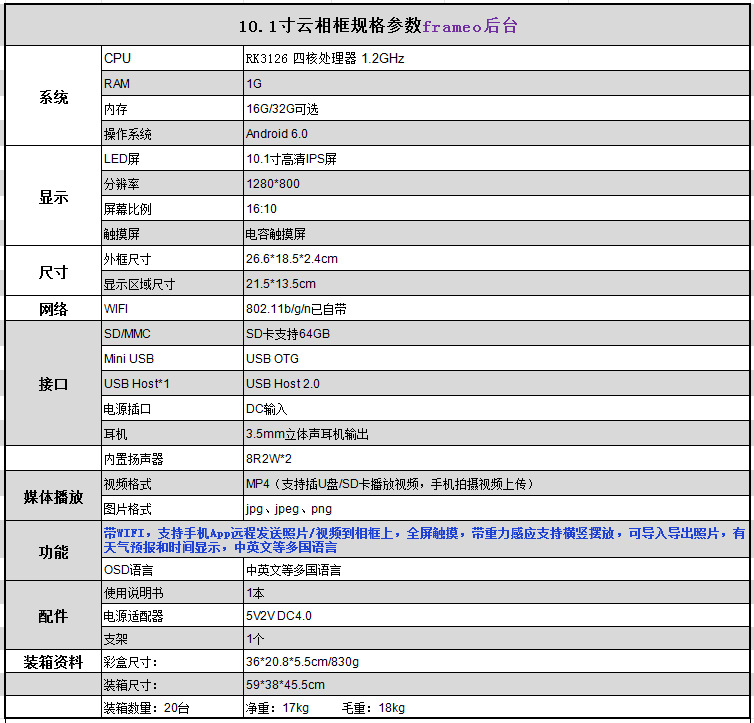754x723 pixels.
Task: Select the '内置扬声器' label cell
Action: coord(172,458)
